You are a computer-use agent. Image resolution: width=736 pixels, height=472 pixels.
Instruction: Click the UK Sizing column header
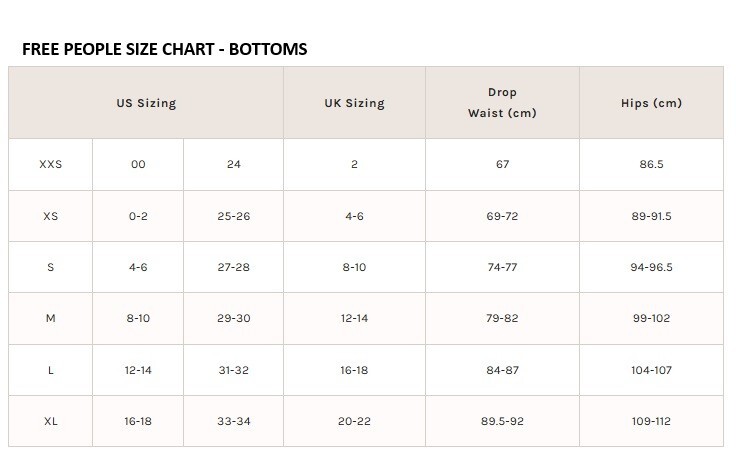354,103
